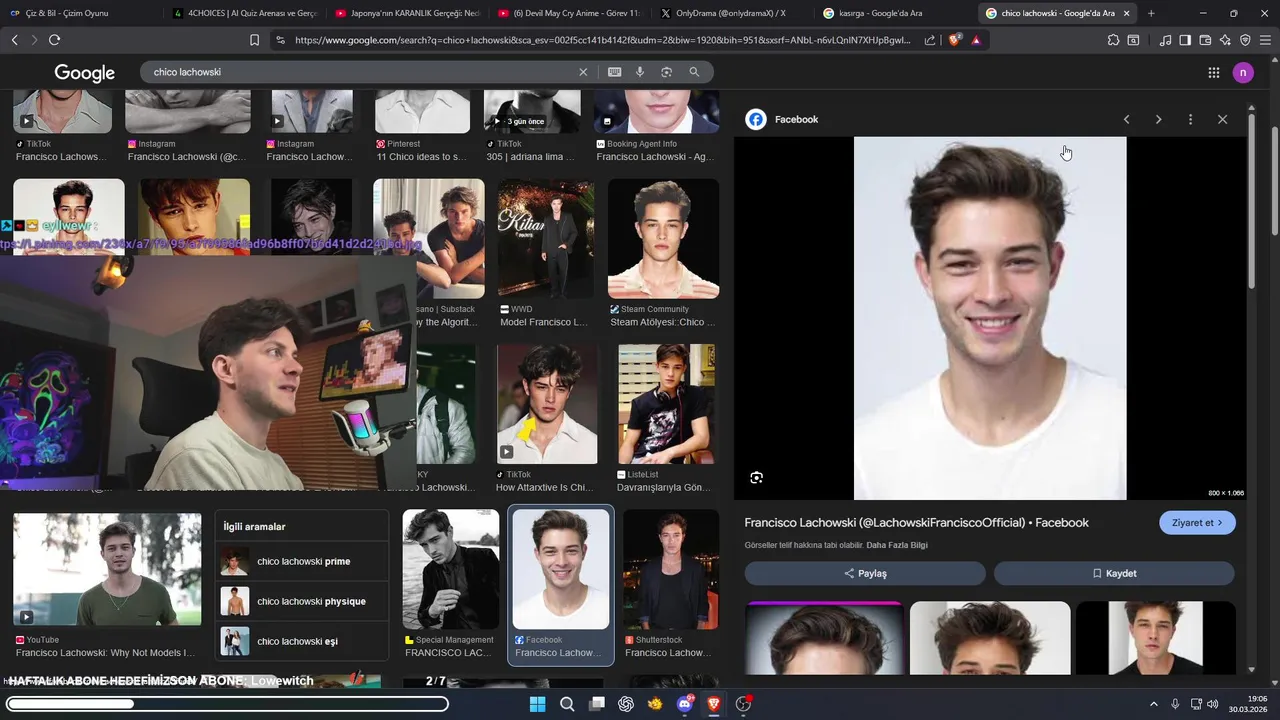Viewport: 1280px width, 720px height.
Task: Show next image in preview panel
Action: coord(1158,119)
